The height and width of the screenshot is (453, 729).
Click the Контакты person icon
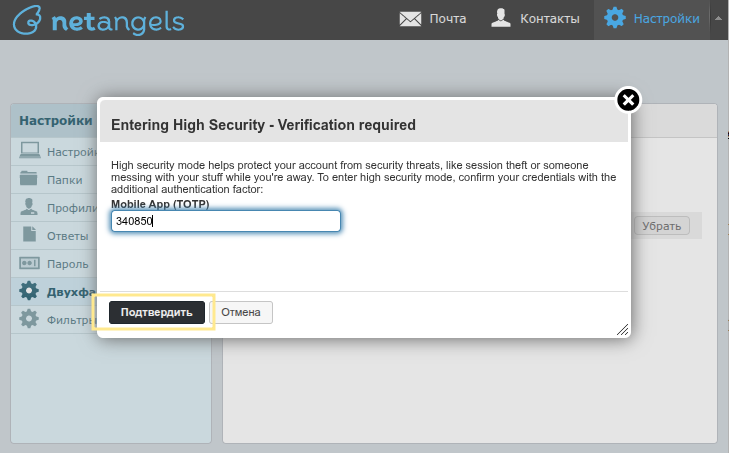(502, 18)
